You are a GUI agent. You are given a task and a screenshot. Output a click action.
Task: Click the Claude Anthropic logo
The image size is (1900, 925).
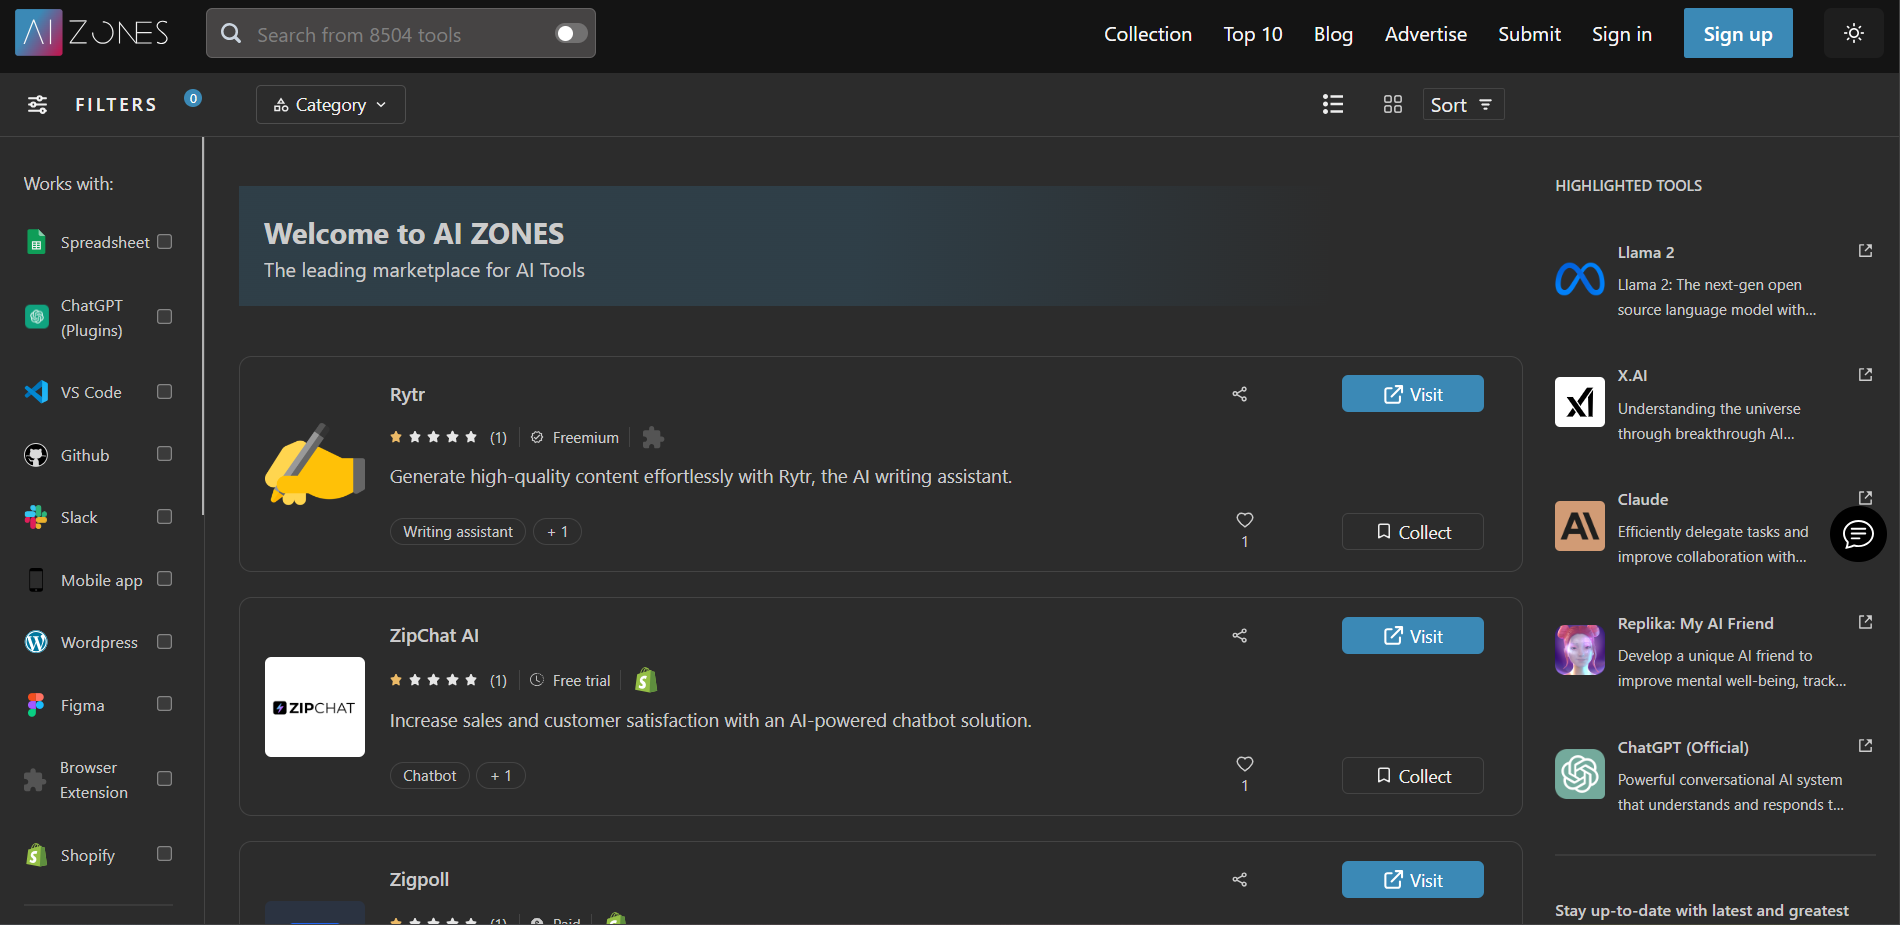[1580, 526]
